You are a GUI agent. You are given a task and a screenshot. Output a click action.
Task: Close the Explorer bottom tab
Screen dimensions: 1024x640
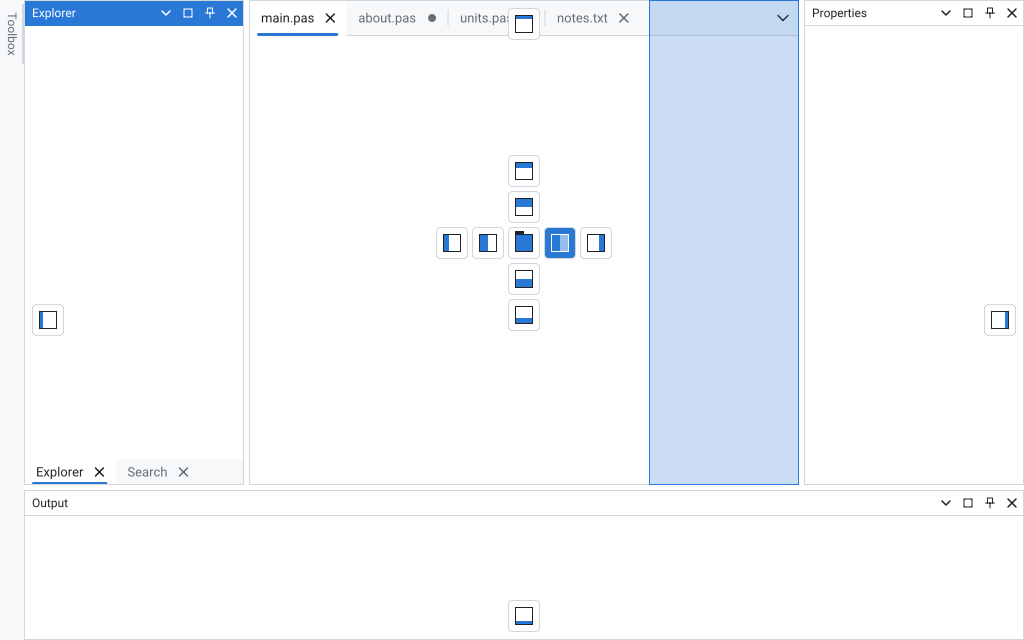(99, 472)
